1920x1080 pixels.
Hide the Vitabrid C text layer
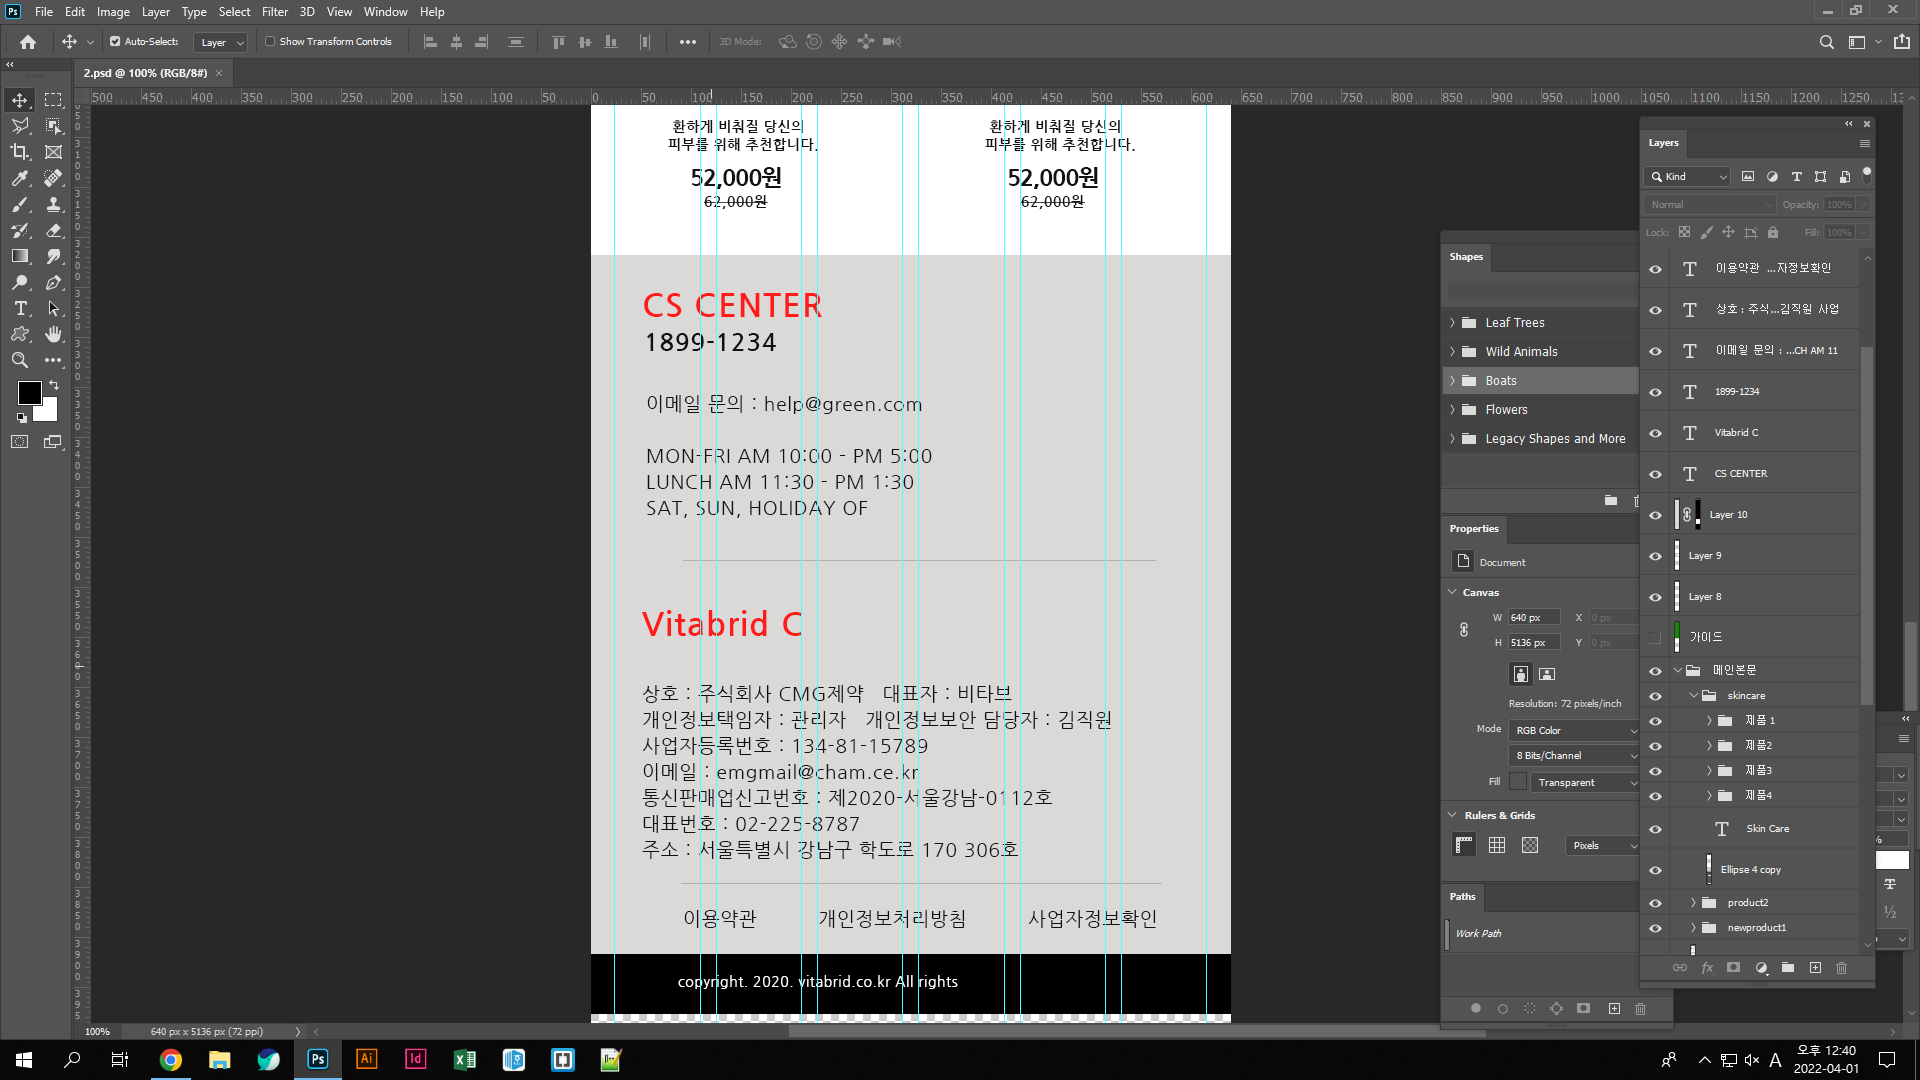(1655, 433)
